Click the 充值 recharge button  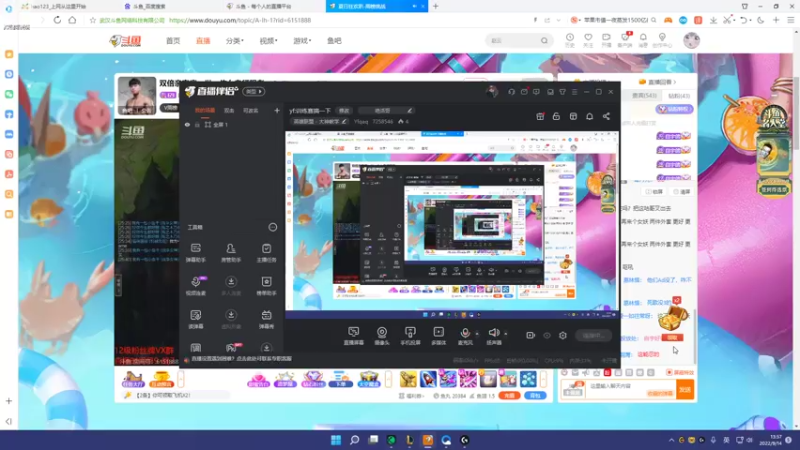[x=509, y=395]
